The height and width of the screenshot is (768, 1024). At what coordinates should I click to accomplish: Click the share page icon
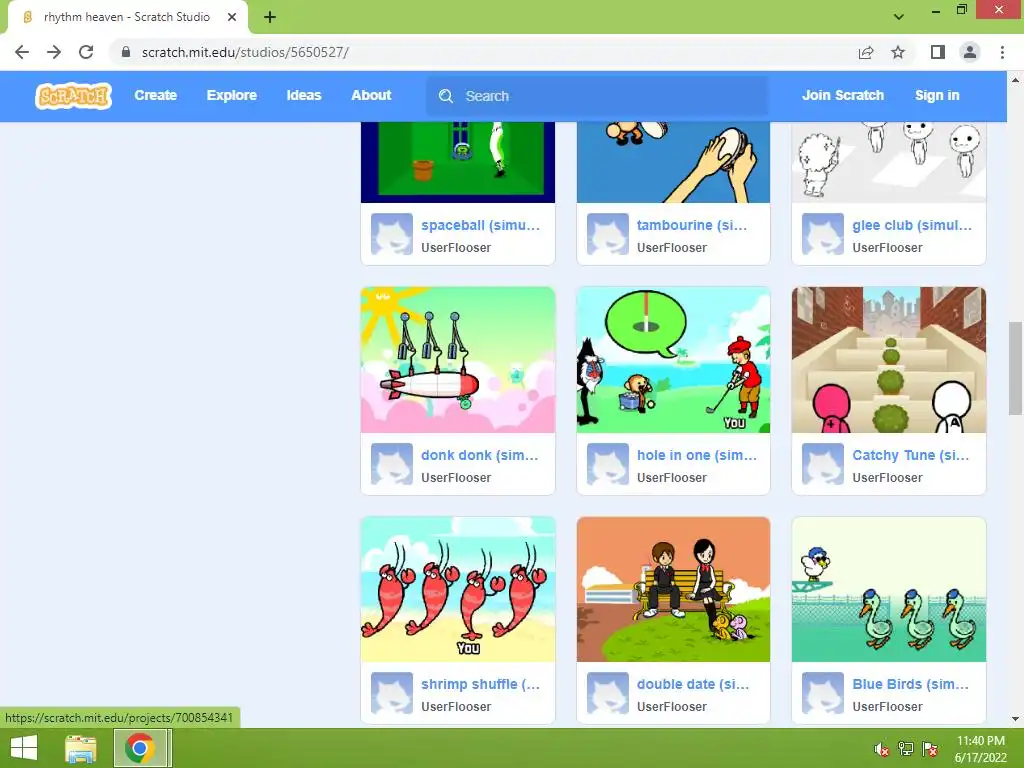click(866, 52)
